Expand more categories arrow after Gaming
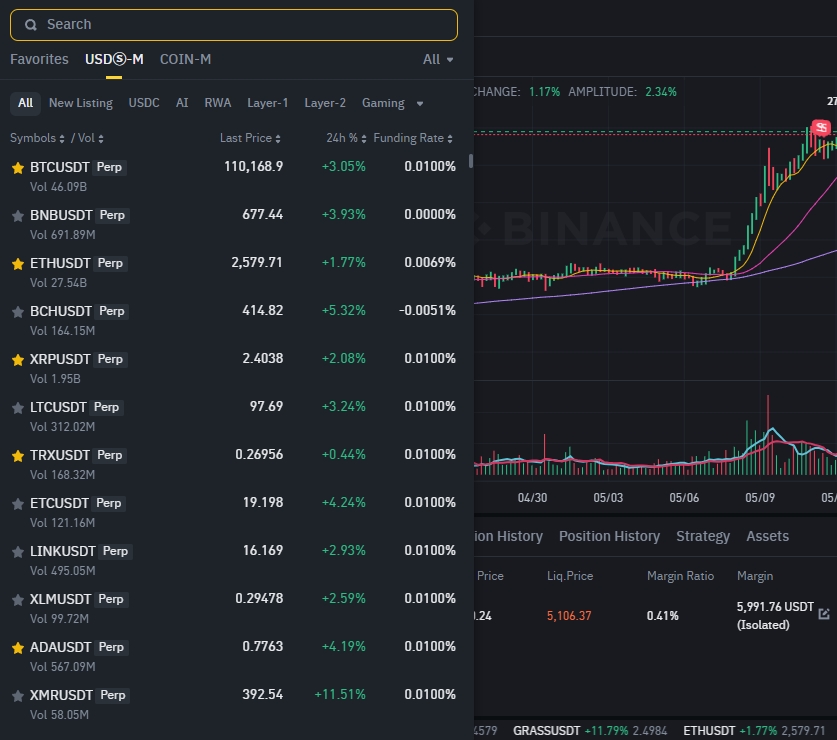This screenshot has height=740, width=837. 420,104
